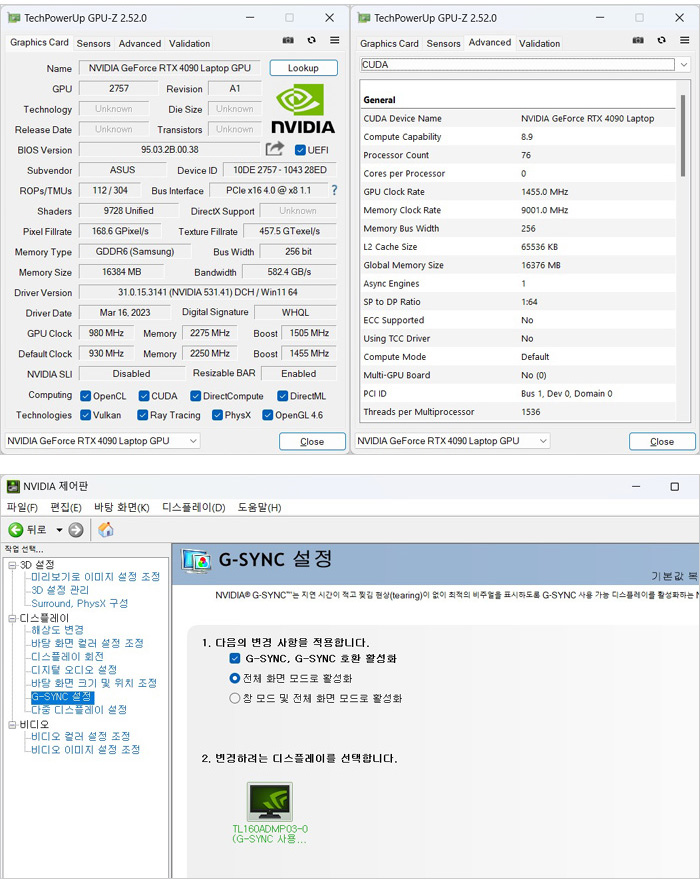Click the Bus Interface question mark icon
Viewport: 700px width, 883px height.
click(334, 190)
